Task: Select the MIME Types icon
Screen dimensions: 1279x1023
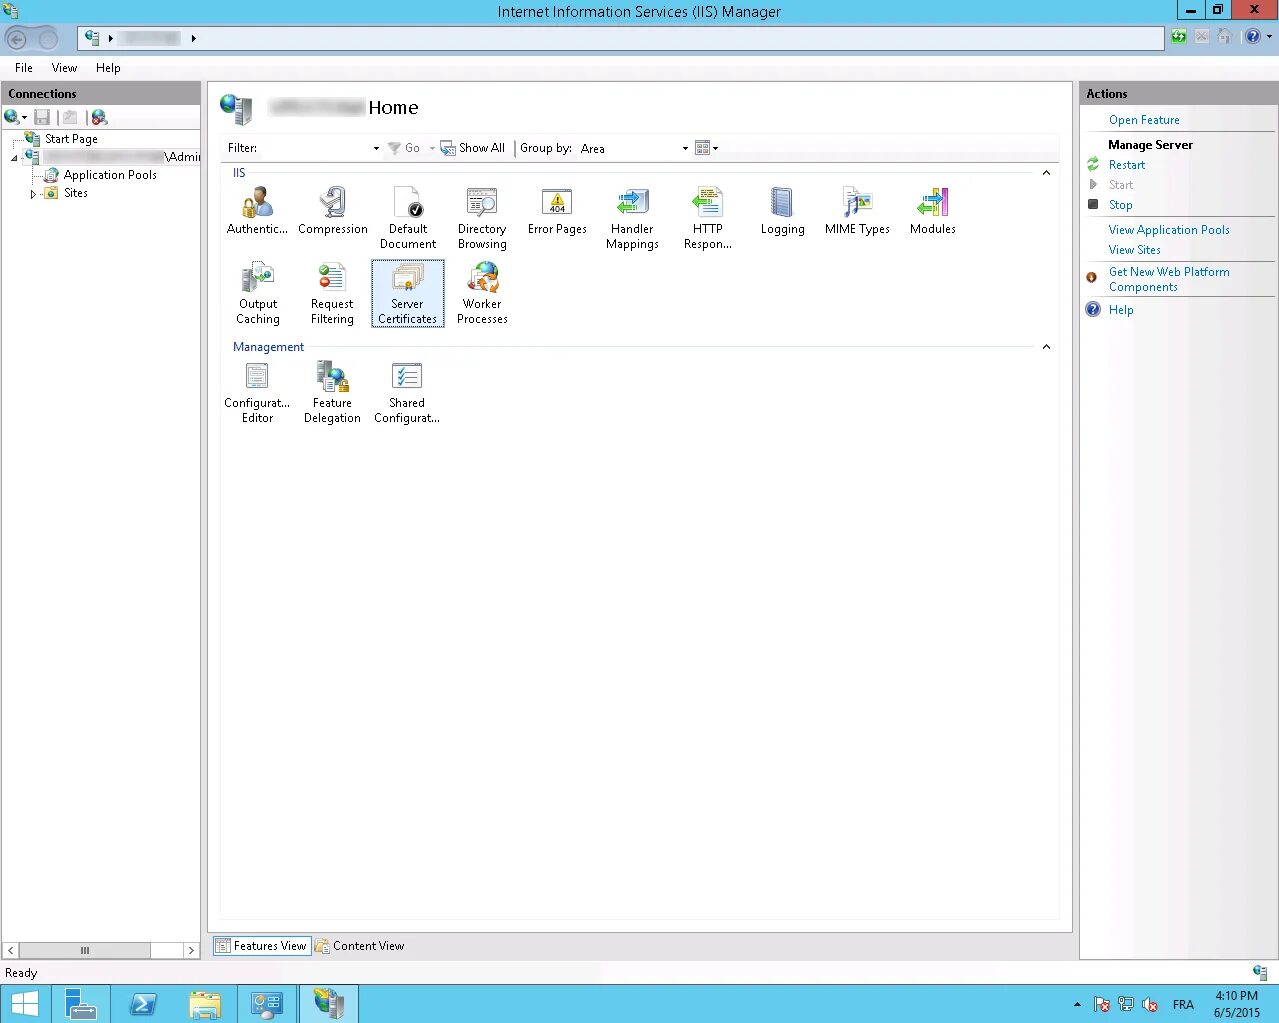Action: pos(857,211)
